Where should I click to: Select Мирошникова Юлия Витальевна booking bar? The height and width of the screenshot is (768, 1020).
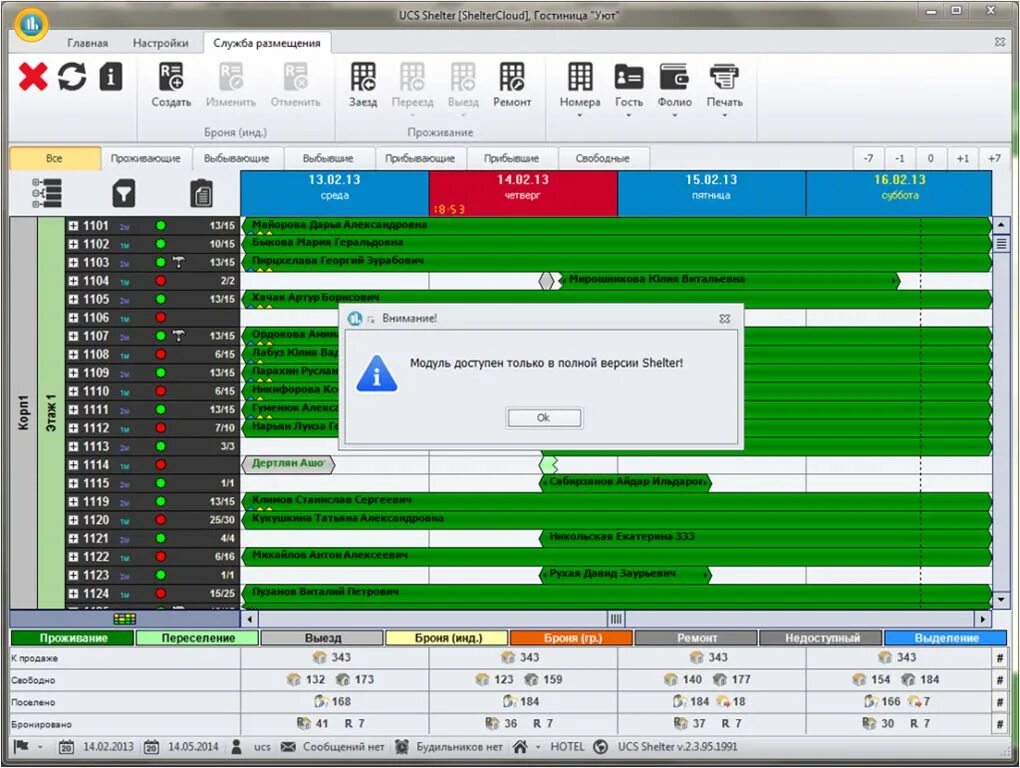click(729, 280)
